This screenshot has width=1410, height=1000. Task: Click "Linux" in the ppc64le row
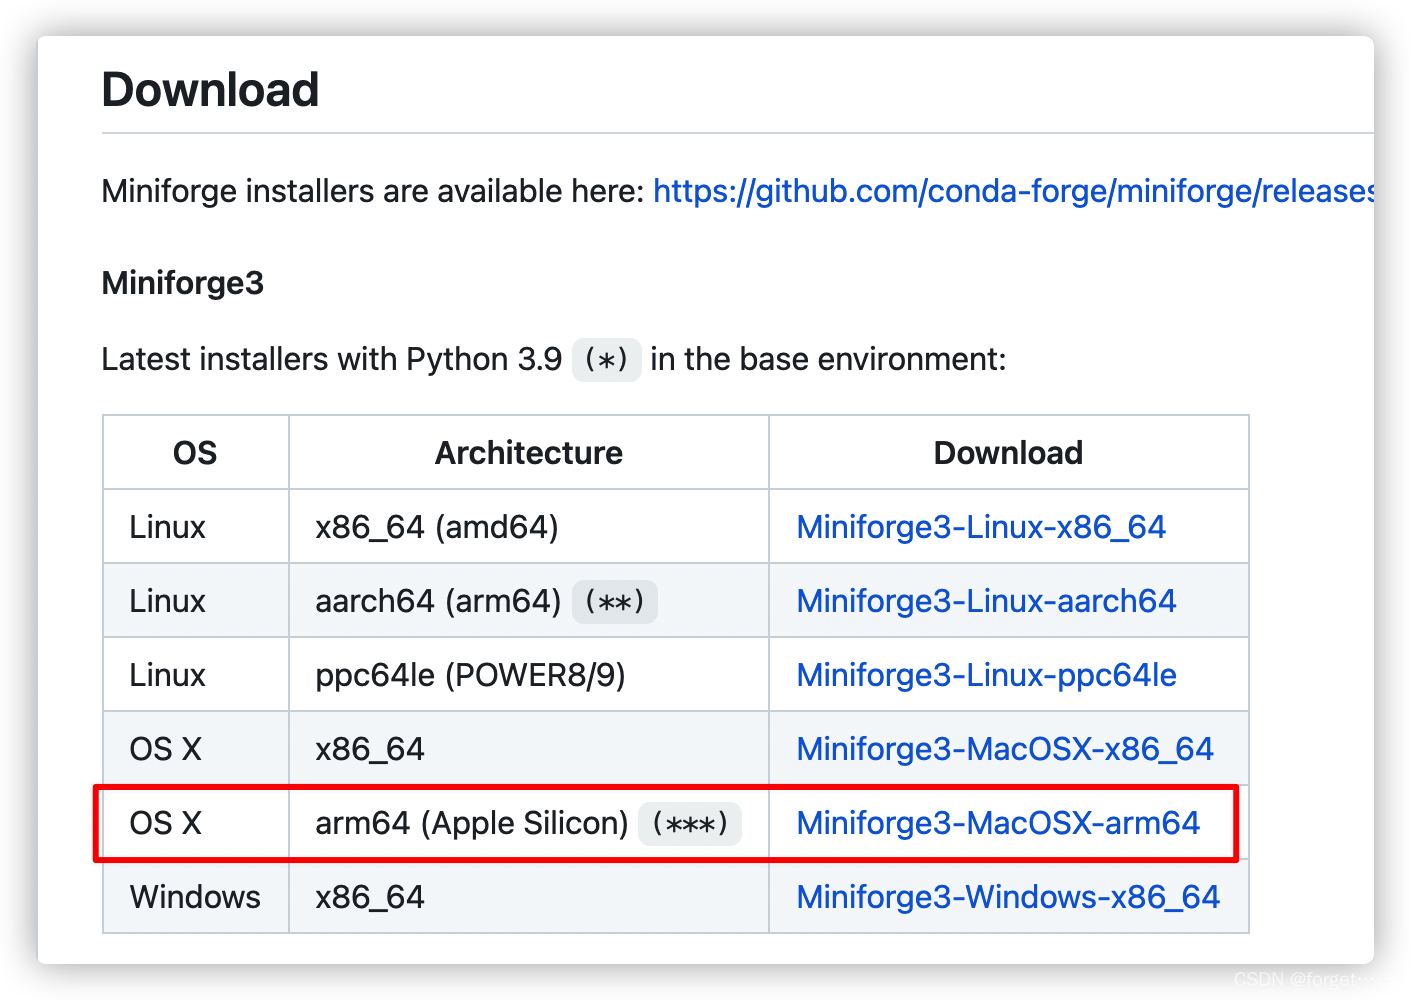coord(167,675)
